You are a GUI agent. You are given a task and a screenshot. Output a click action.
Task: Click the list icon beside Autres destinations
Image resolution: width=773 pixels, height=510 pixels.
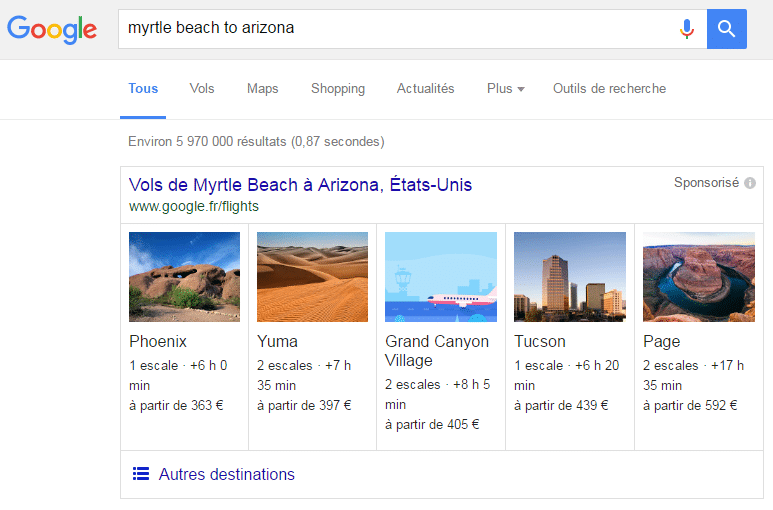[x=141, y=474]
